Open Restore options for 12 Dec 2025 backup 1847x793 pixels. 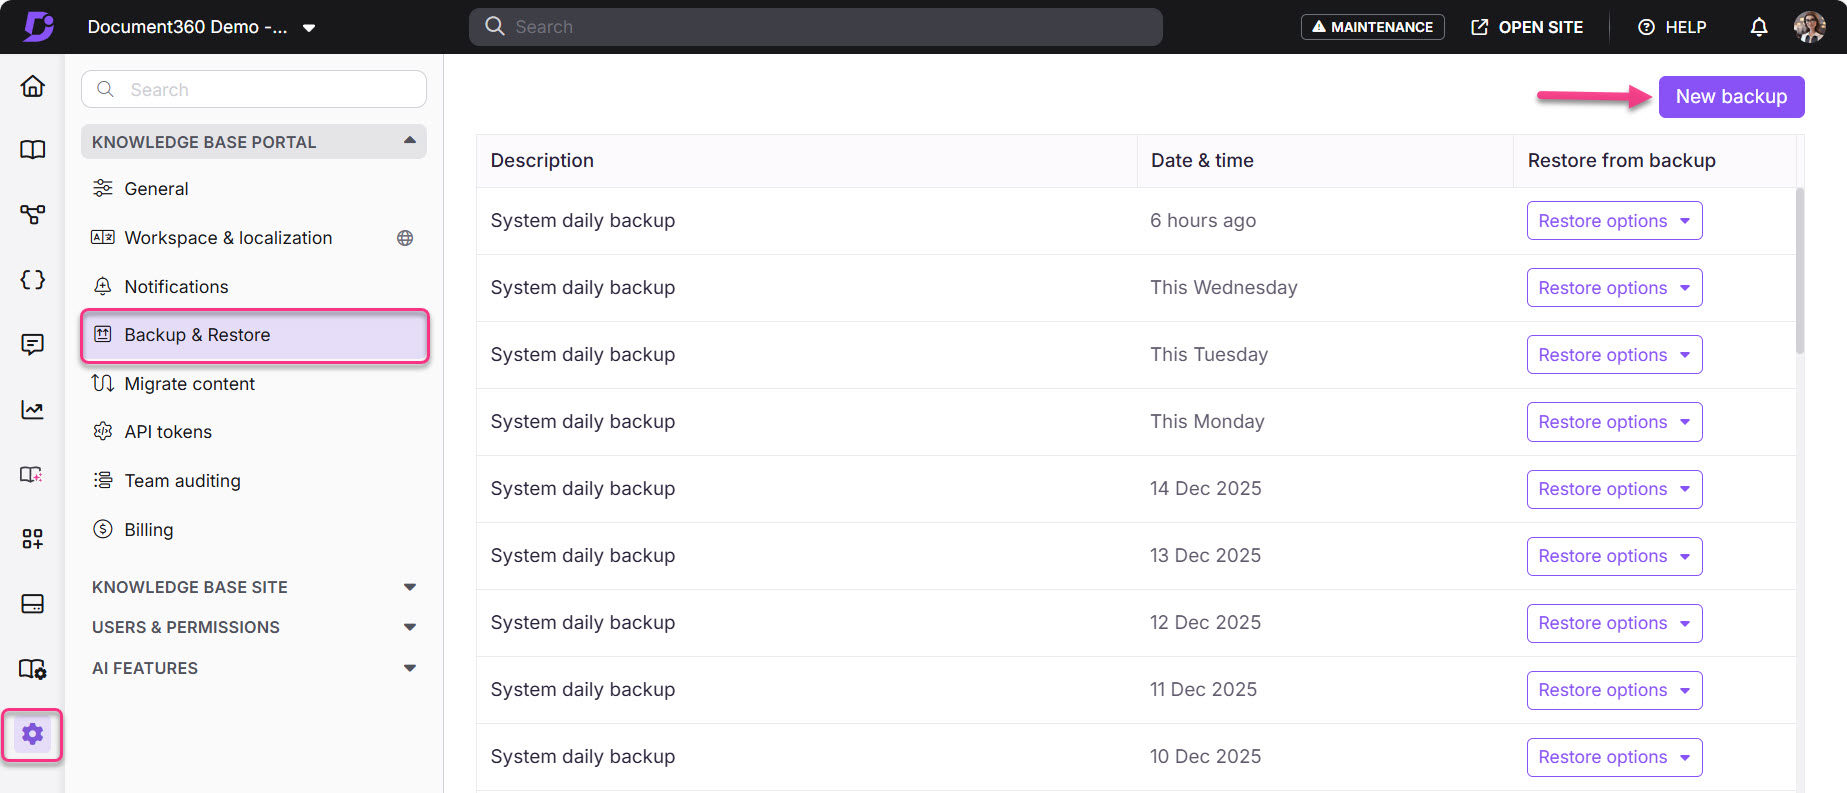pyautogui.click(x=1614, y=623)
